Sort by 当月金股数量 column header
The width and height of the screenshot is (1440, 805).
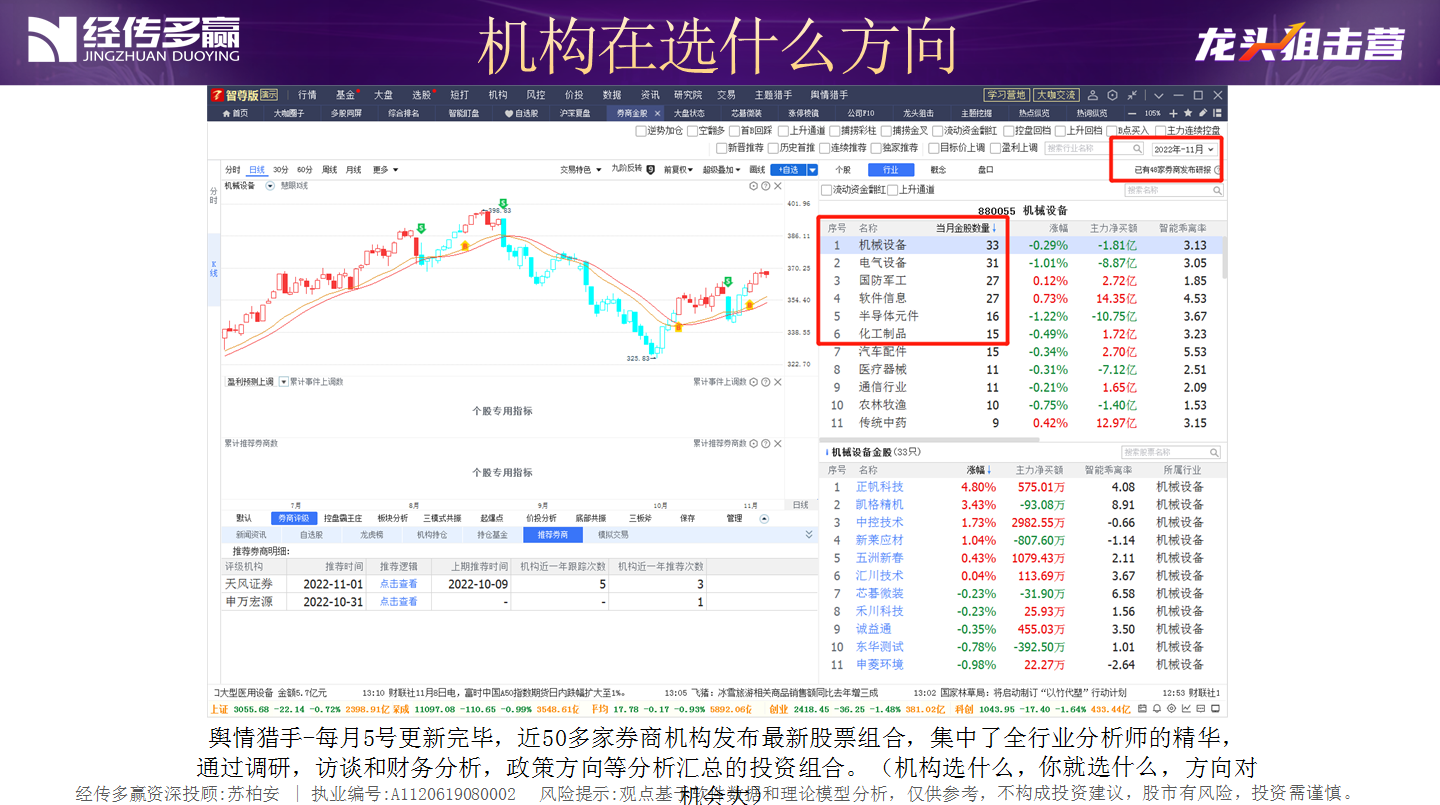point(966,228)
